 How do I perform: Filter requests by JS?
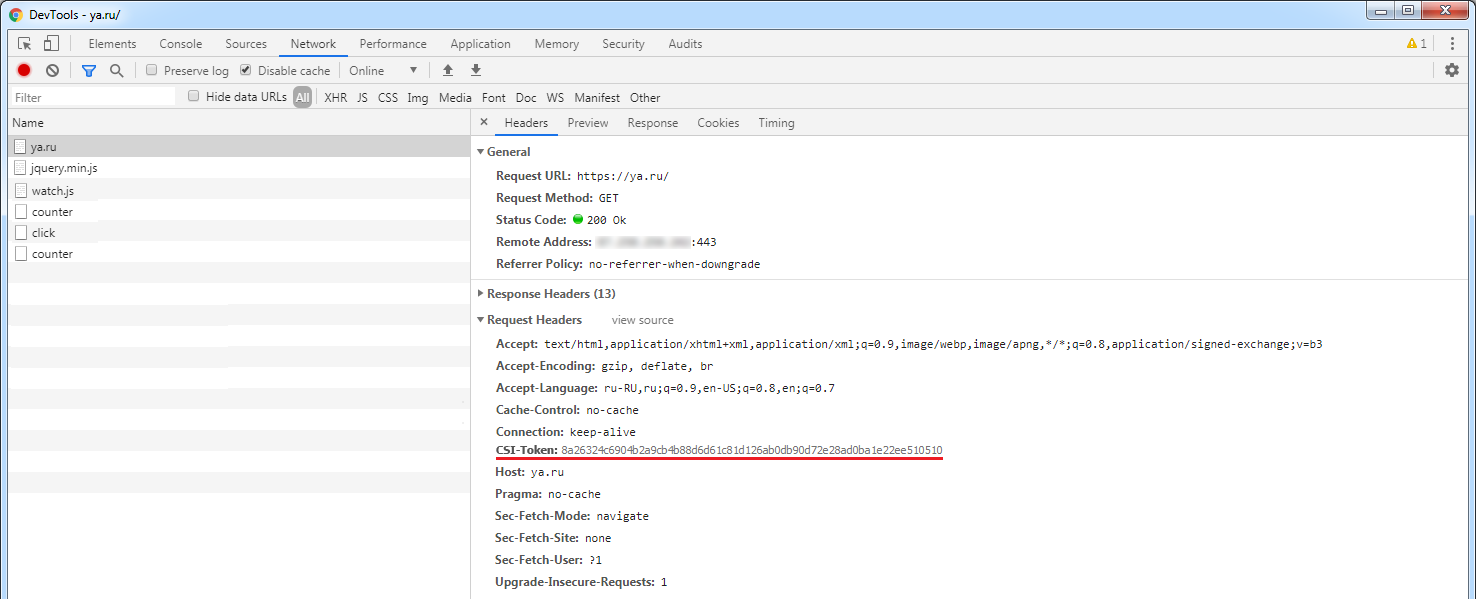click(x=362, y=98)
